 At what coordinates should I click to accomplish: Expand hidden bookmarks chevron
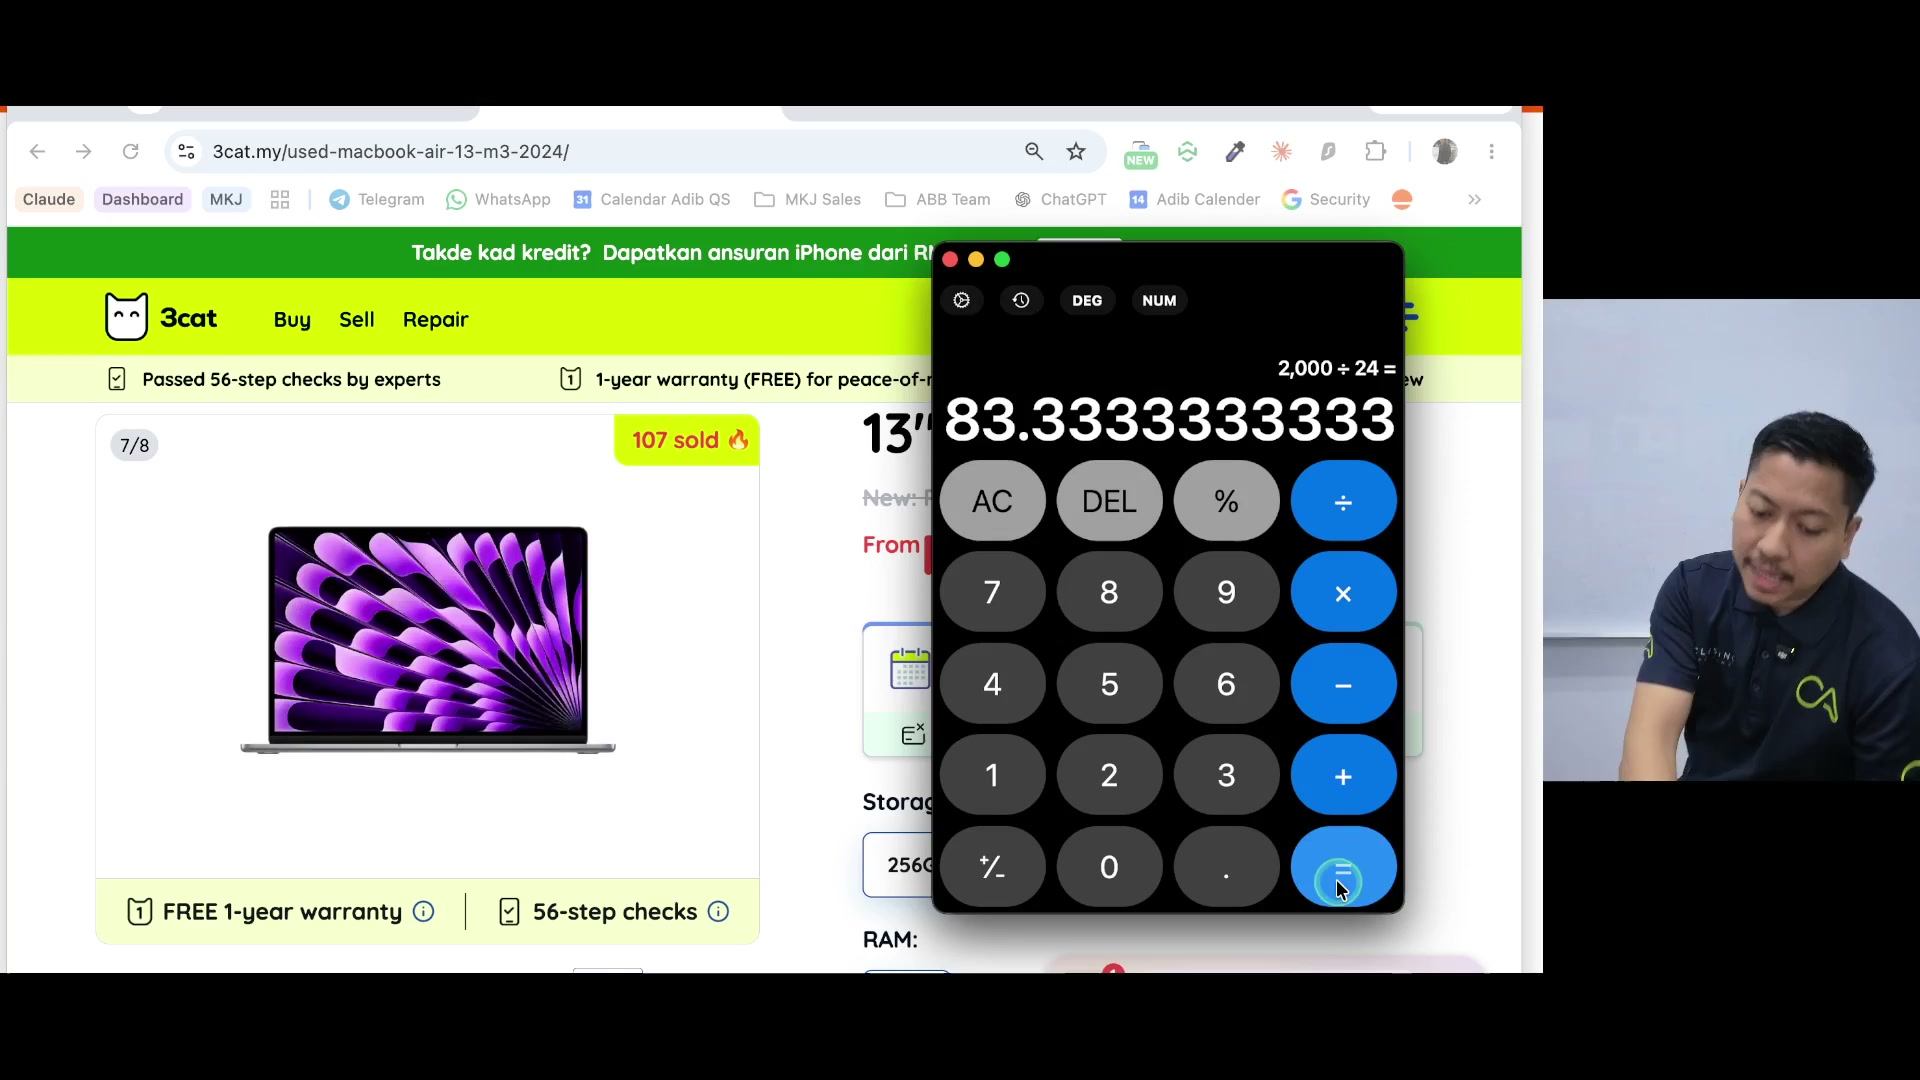coord(1474,199)
